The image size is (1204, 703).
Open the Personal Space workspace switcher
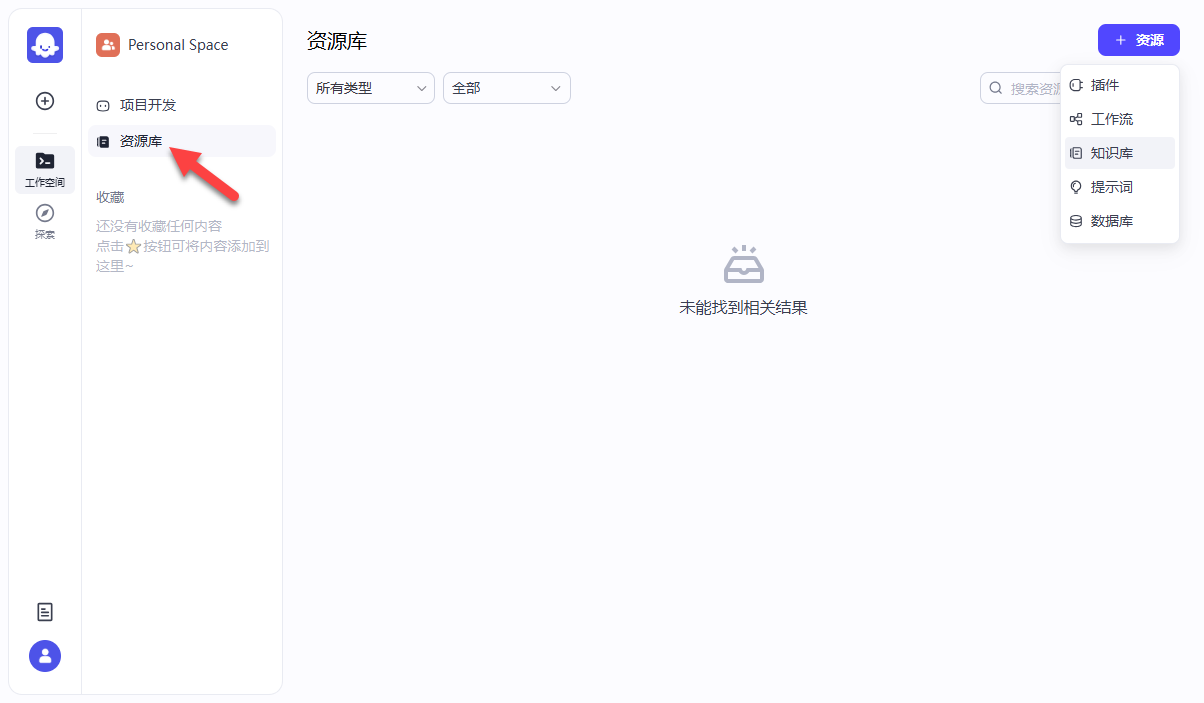tap(165, 44)
